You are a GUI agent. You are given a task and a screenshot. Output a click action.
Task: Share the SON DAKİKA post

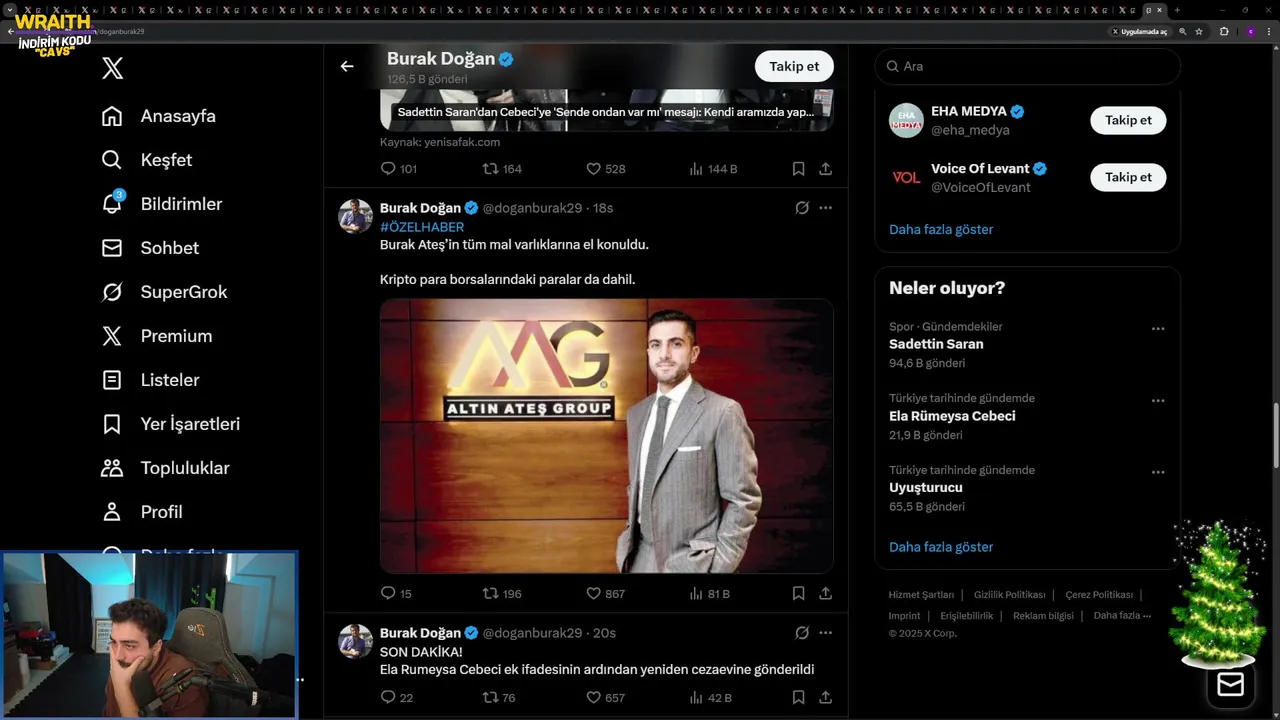[825, 697]
